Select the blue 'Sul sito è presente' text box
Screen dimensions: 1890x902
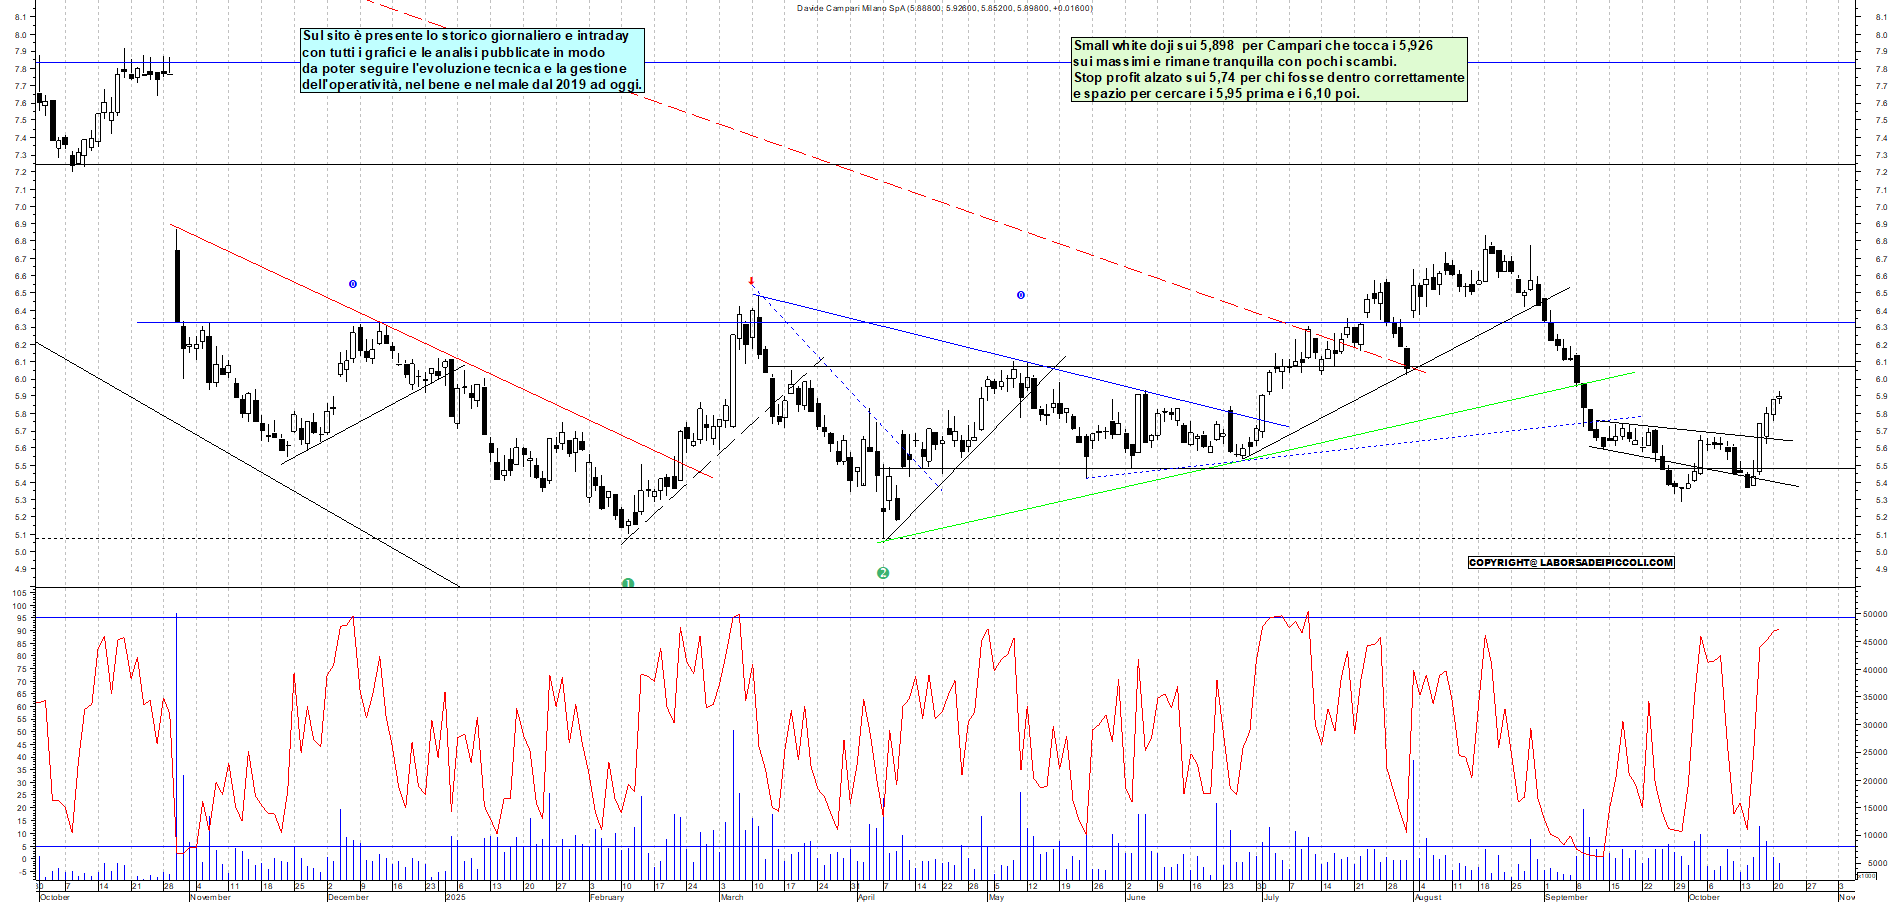[x=472, y=60]
